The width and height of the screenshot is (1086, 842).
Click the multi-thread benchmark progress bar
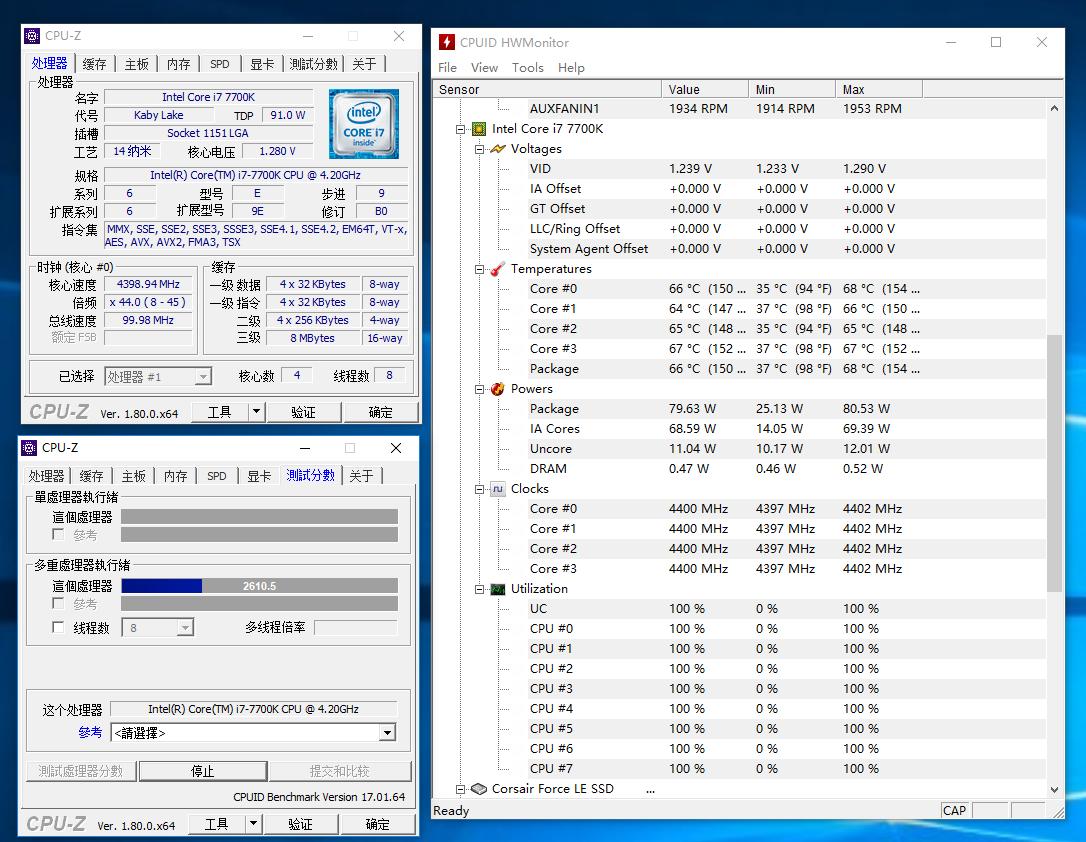259,586
